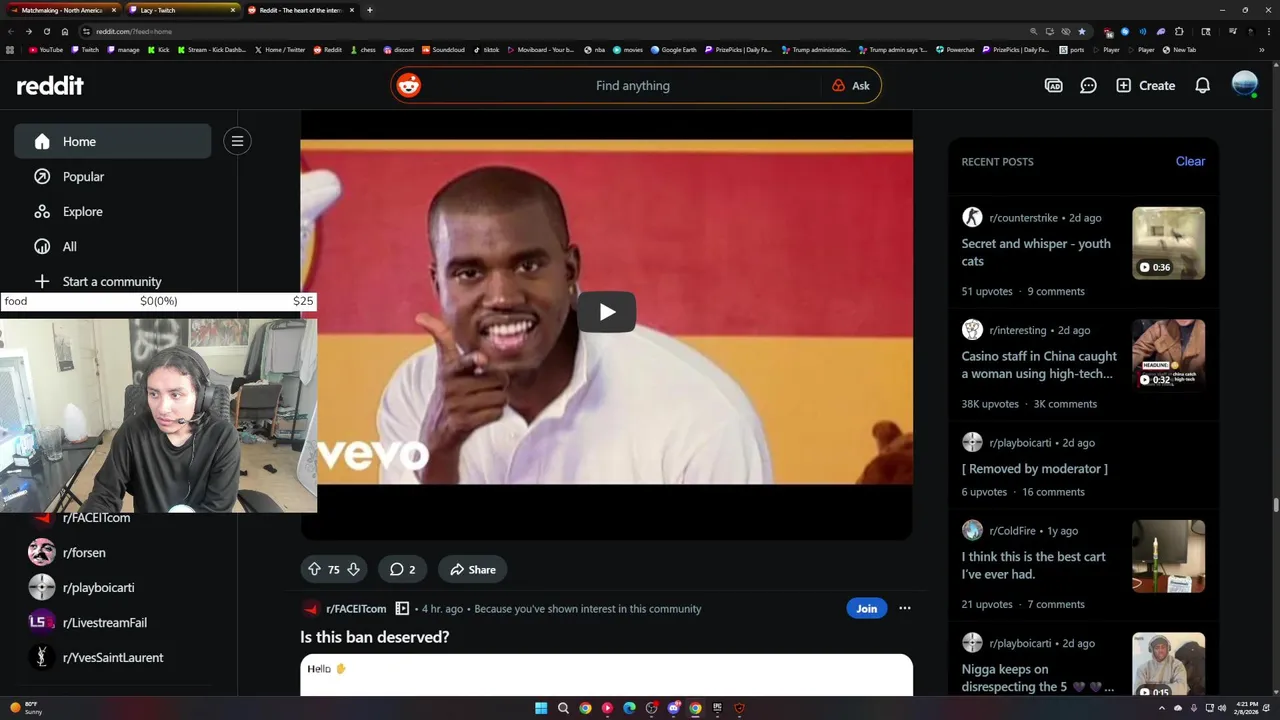Click browser back arrow
Image resolution: width=1280 pixels, height=720 pixels.
(11, 31)
